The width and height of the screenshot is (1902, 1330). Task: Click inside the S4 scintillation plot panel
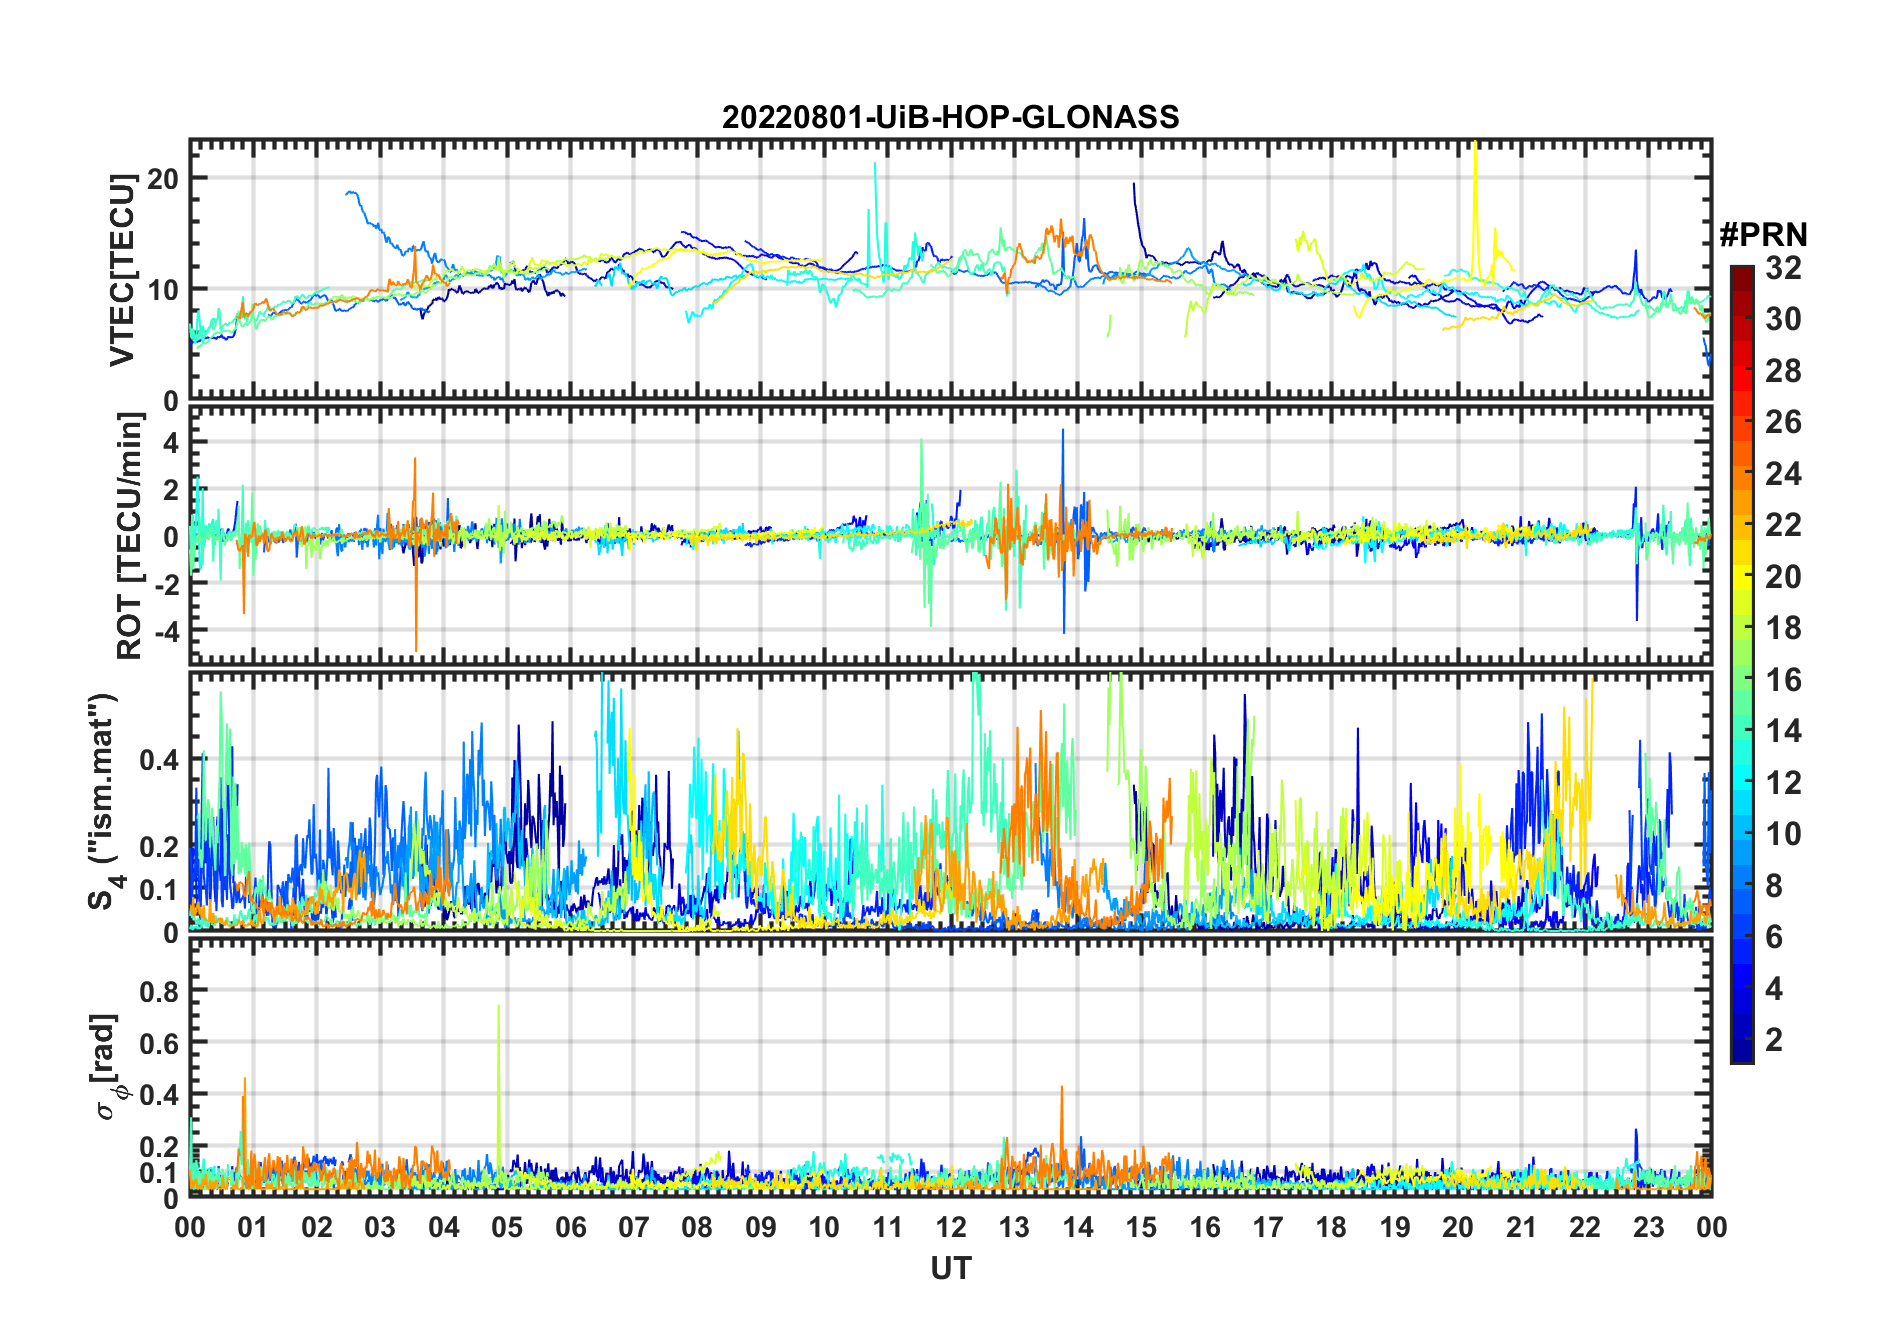point(951,802)
